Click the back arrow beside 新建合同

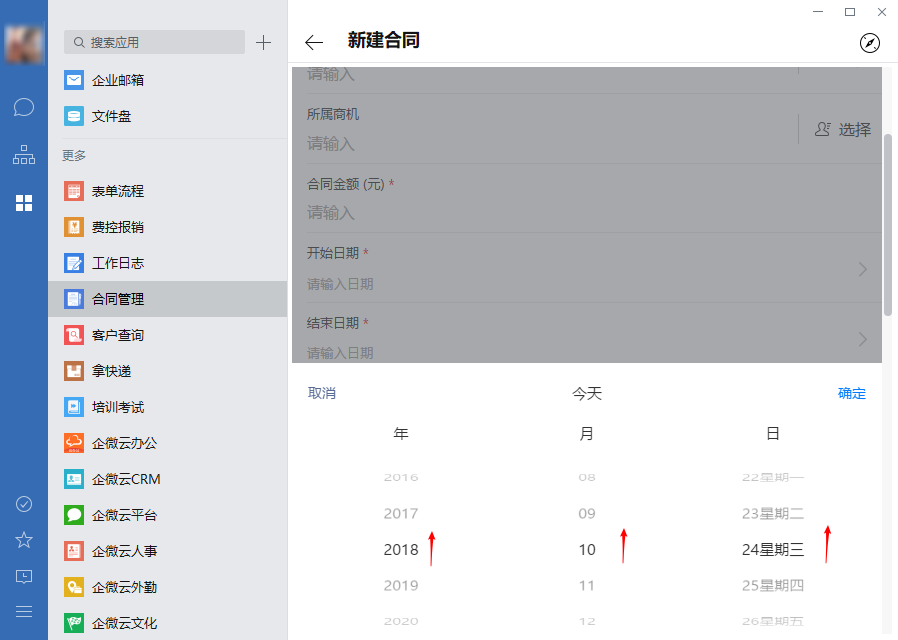pos(314,42)
